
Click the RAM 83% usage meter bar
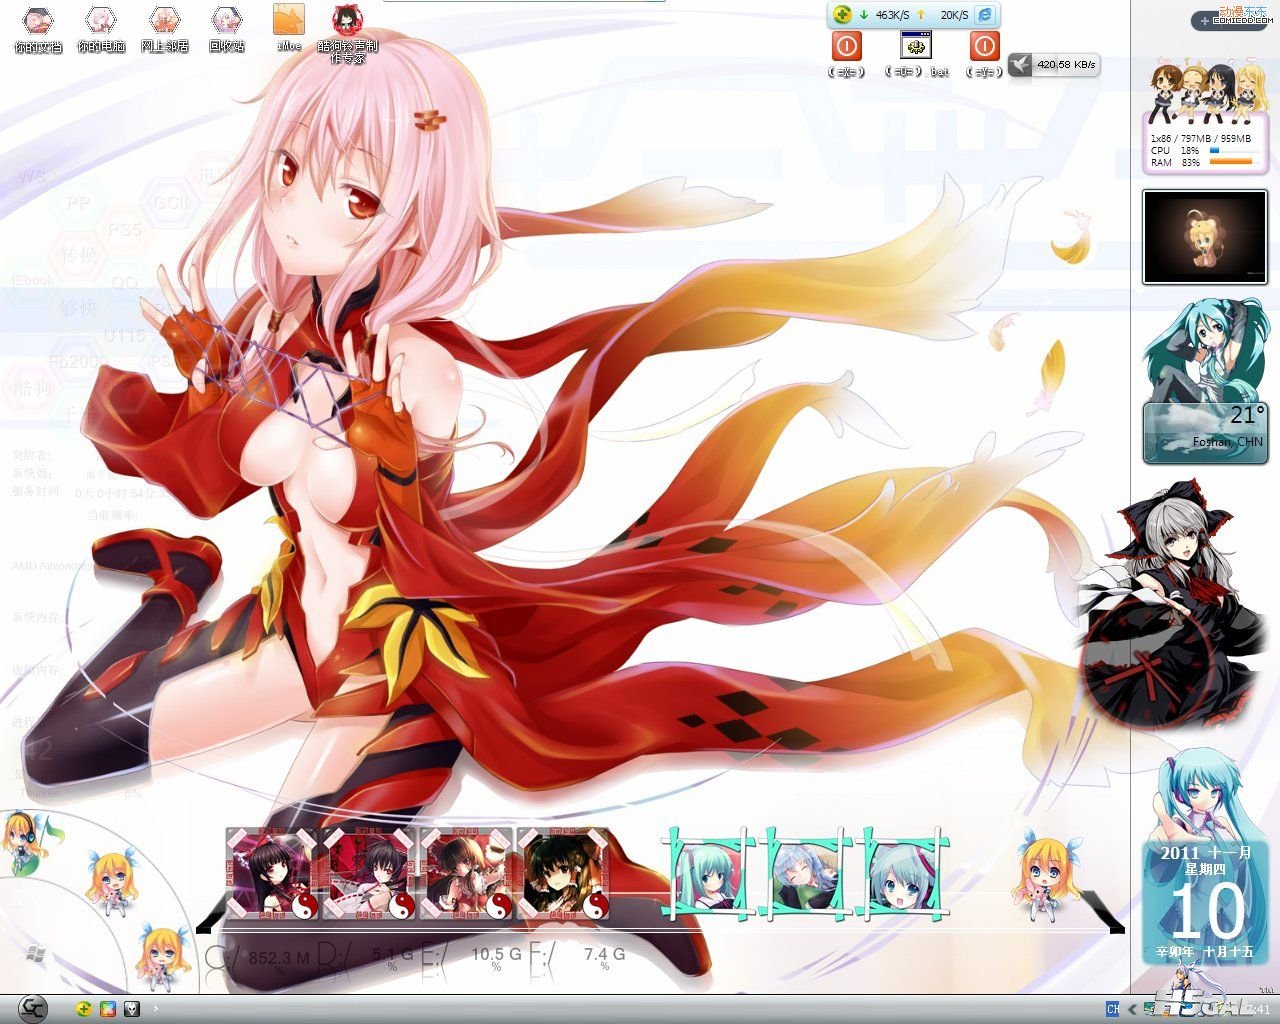point(1230,162)
